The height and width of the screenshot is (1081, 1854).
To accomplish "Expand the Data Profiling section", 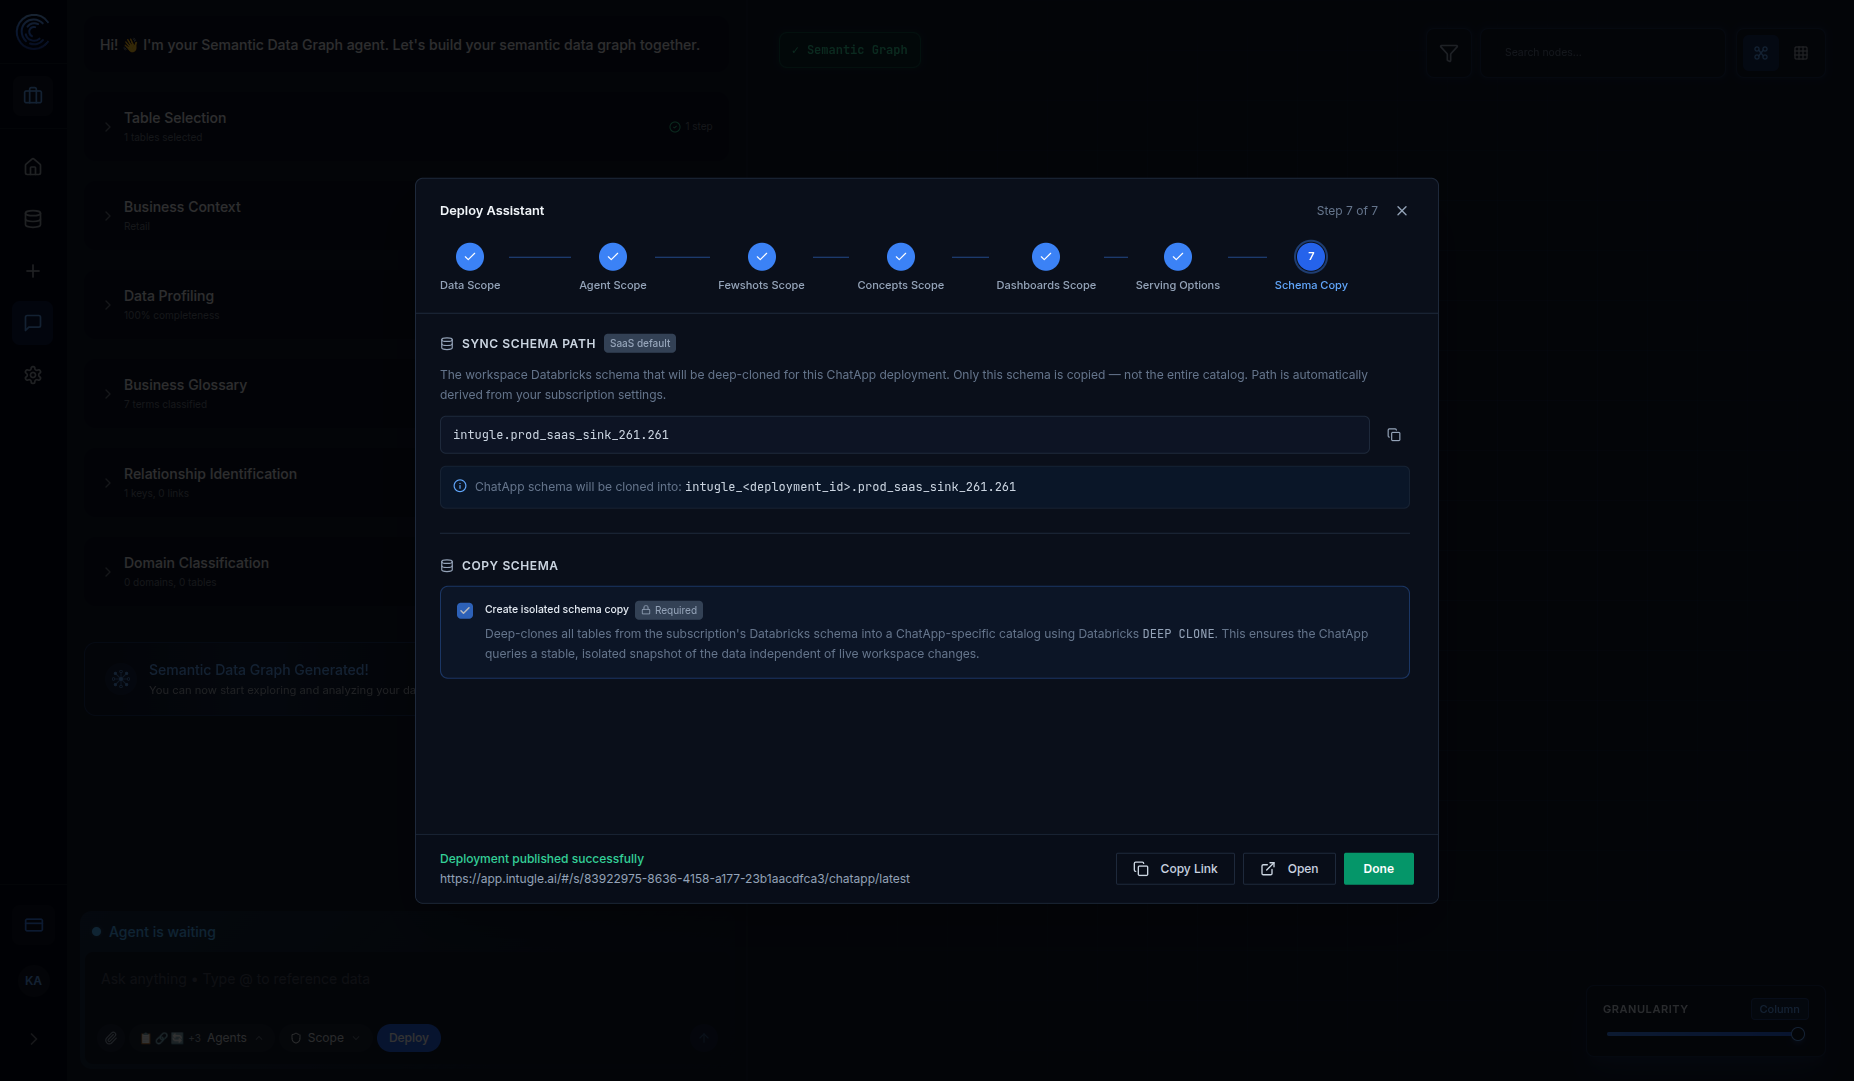I will point(108,305).
